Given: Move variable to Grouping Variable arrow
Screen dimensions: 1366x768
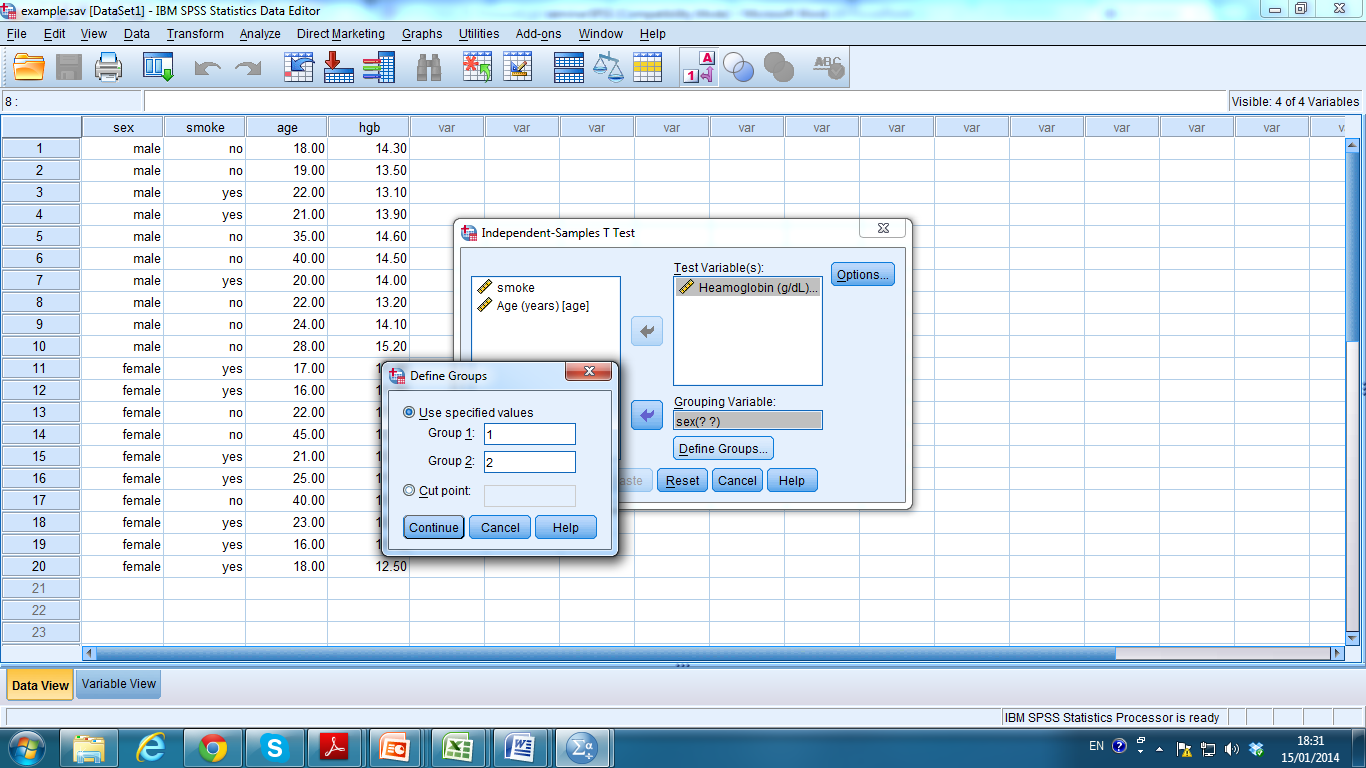Looking at the screenshot, I should tap(647, 414).
